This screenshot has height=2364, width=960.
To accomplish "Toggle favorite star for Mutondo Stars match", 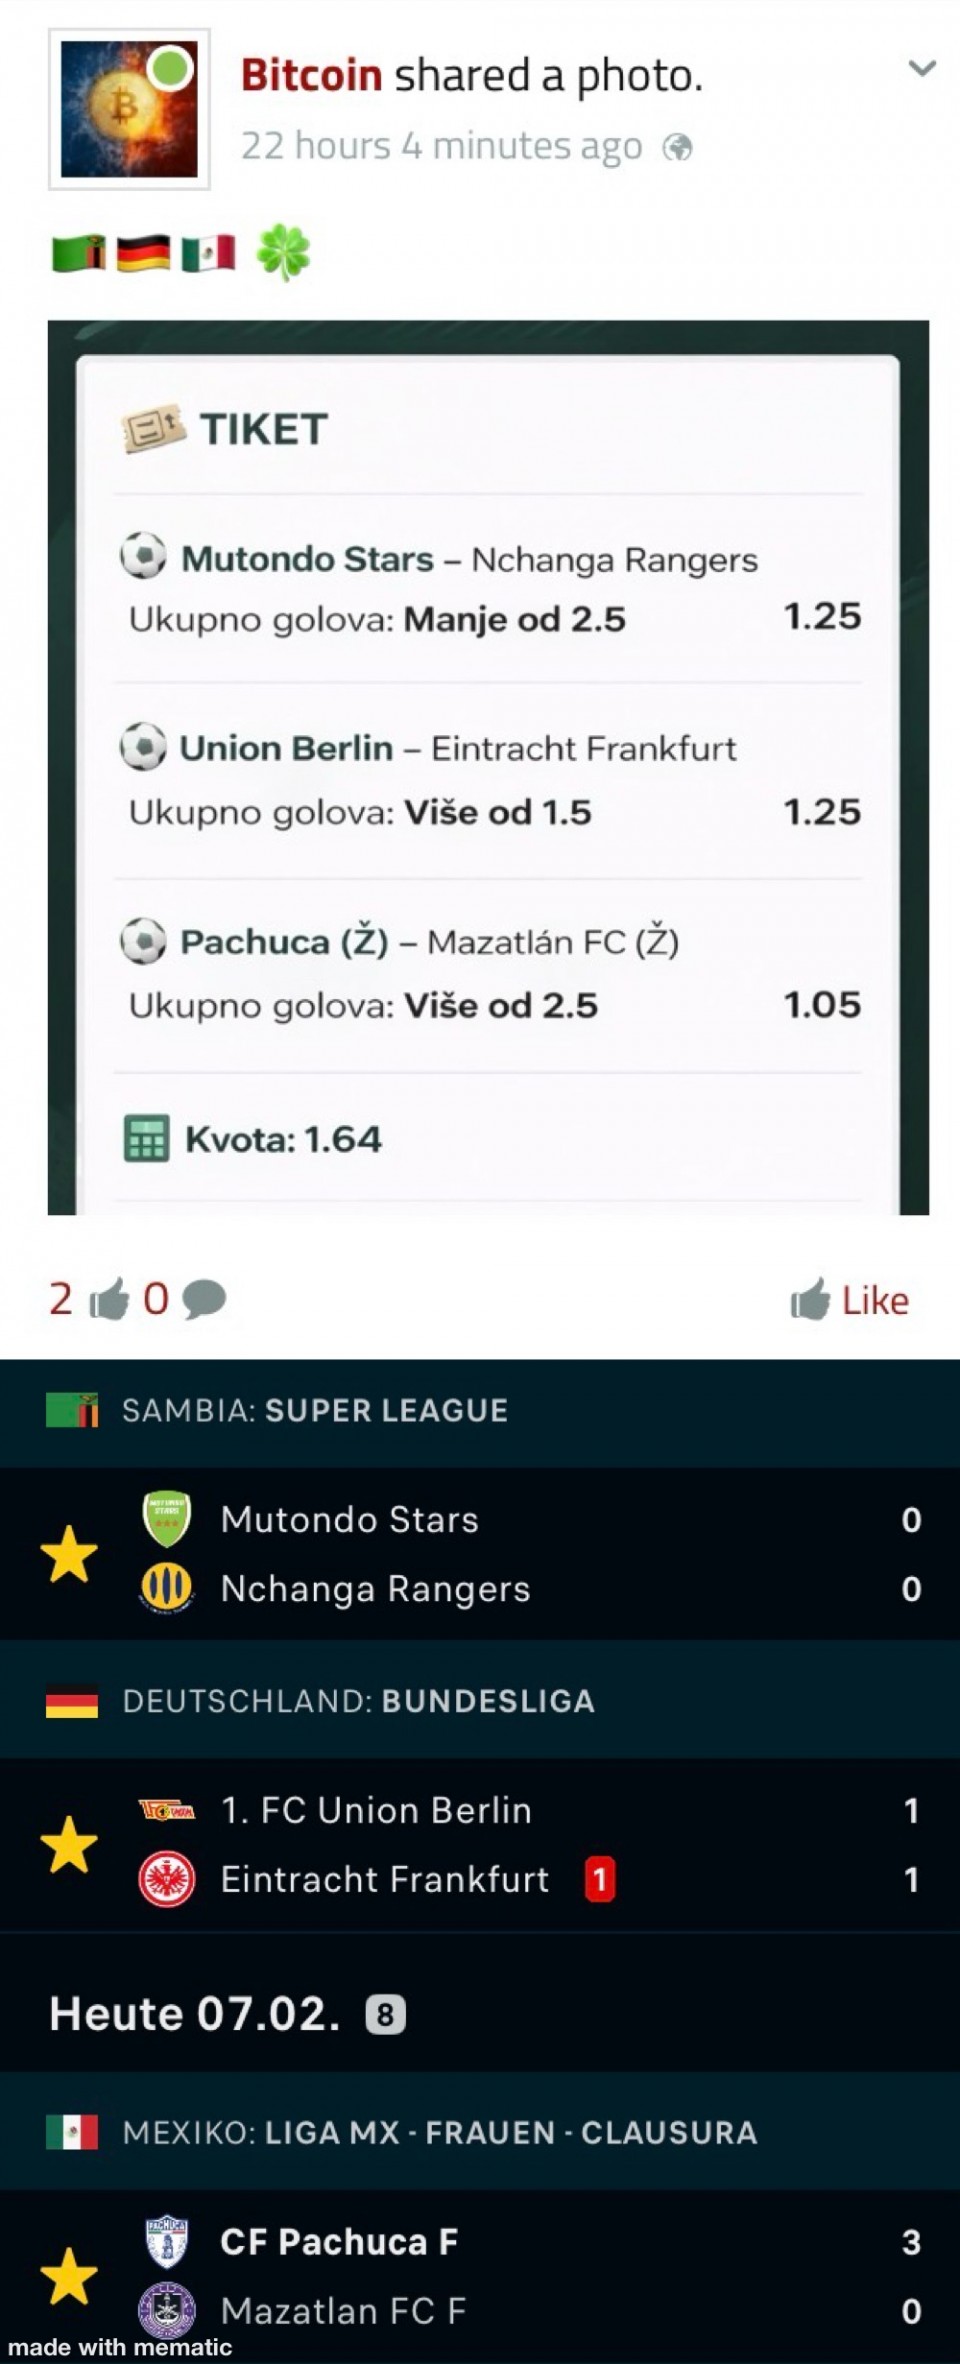I will click(x=69, y=1554).
